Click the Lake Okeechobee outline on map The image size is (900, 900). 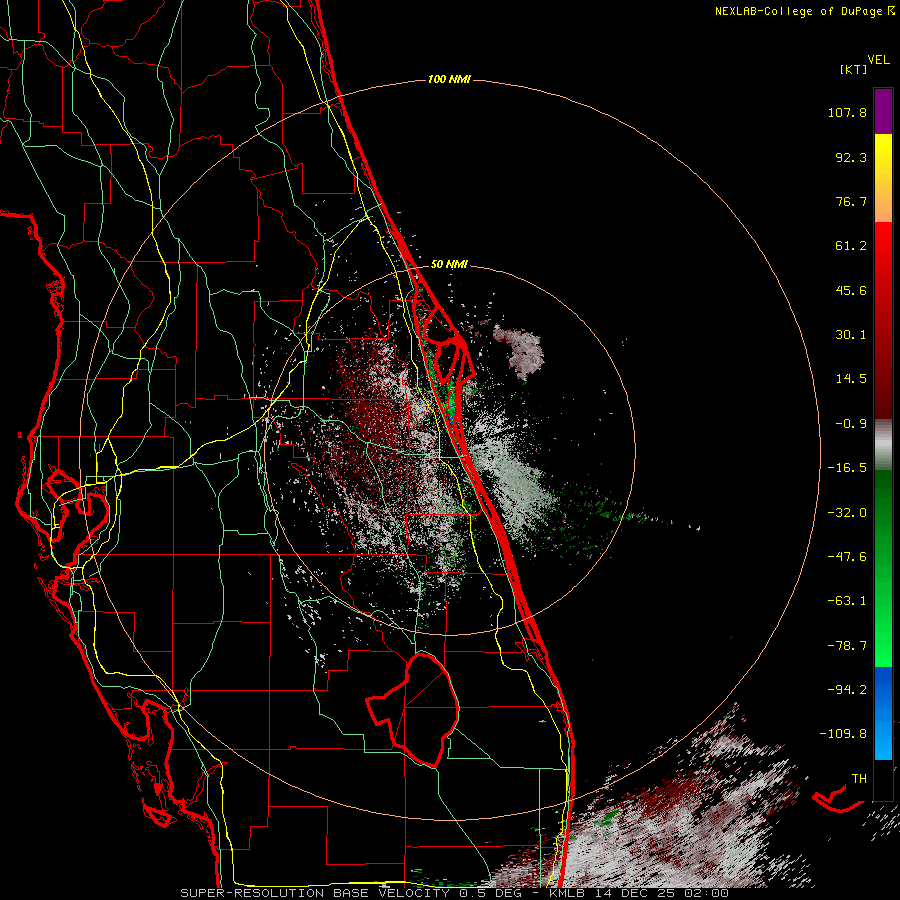413,710
